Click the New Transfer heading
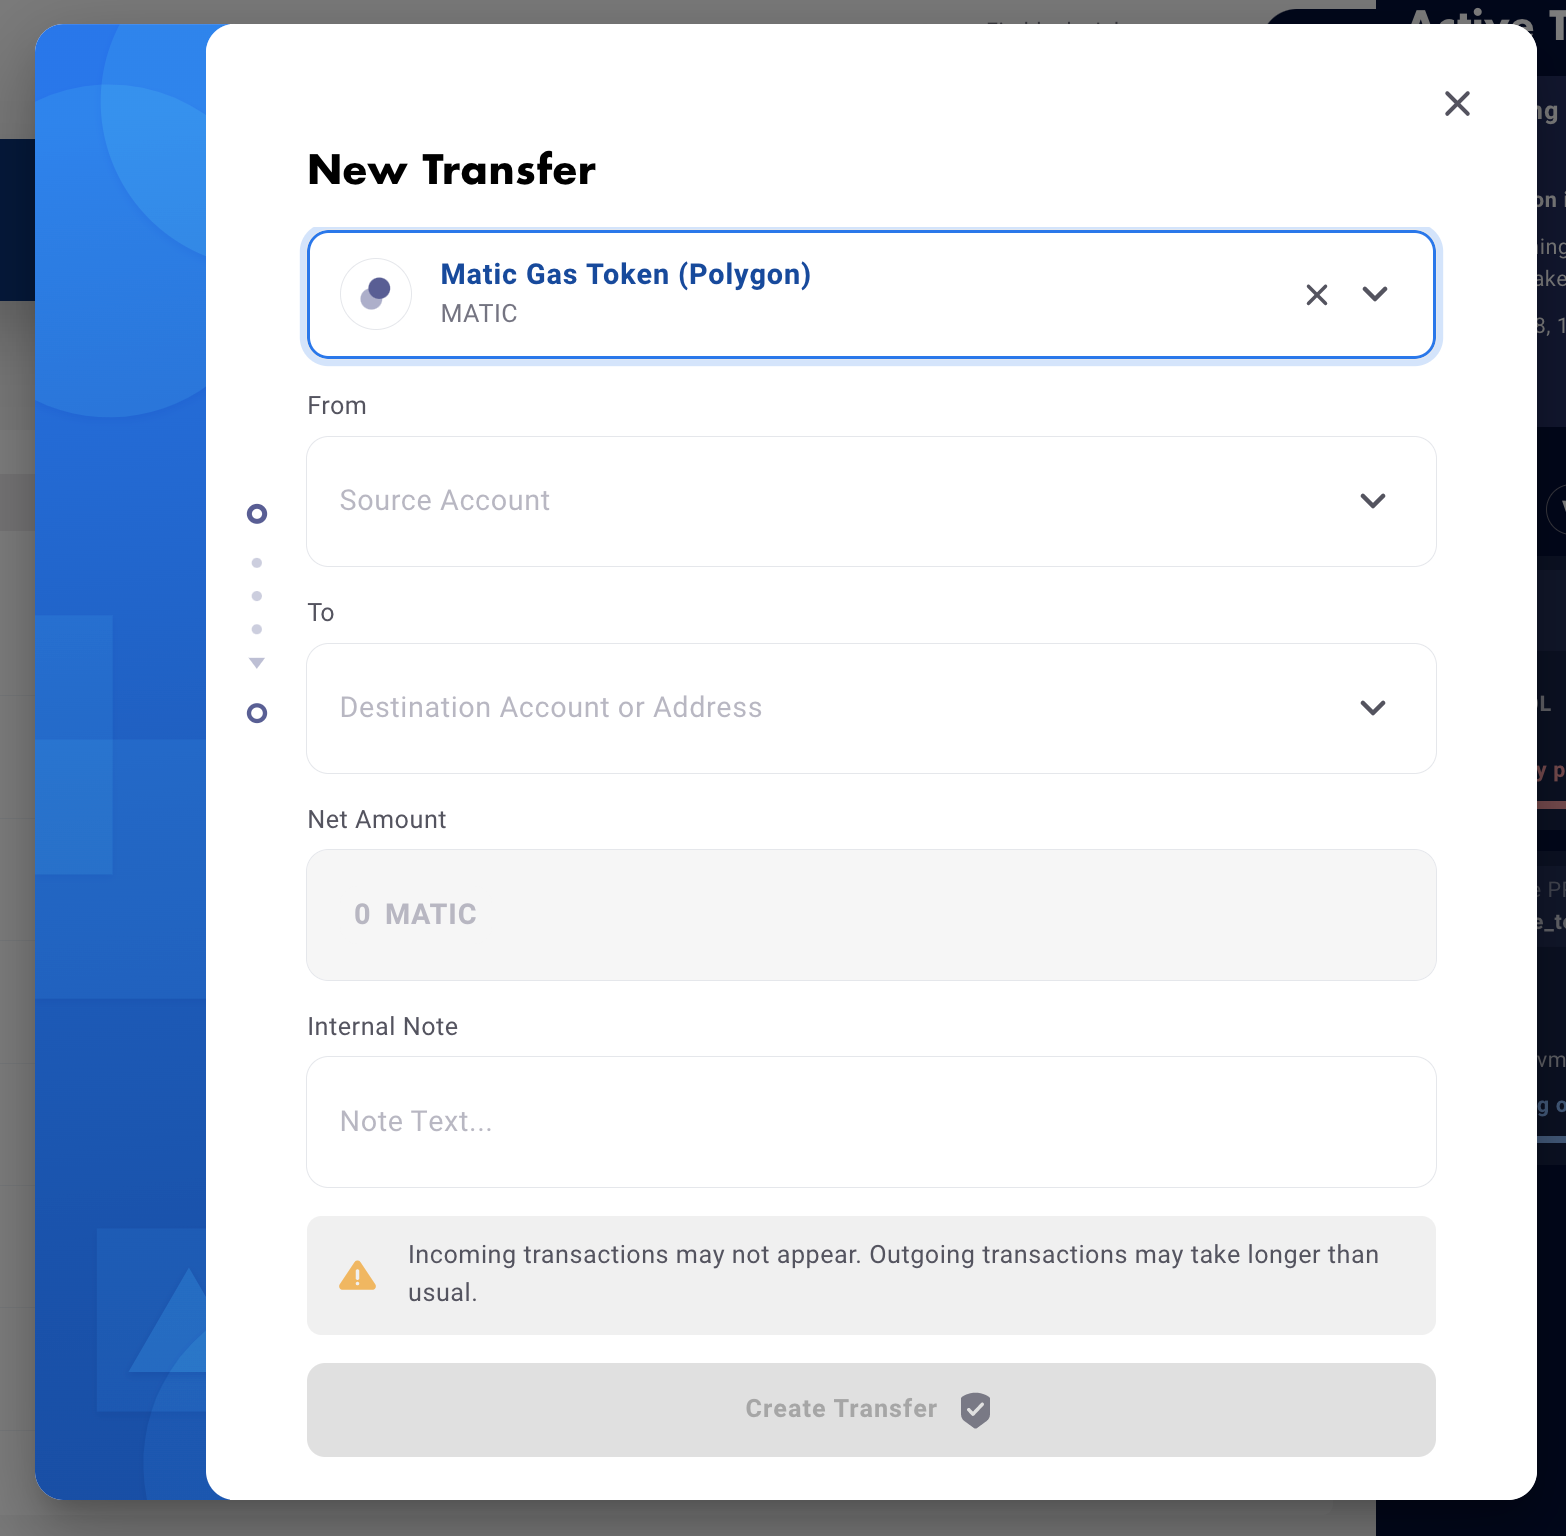 [452, 170]
